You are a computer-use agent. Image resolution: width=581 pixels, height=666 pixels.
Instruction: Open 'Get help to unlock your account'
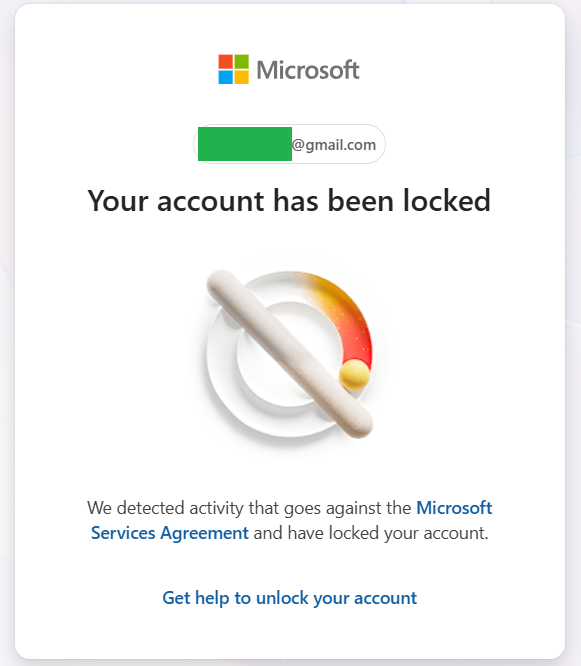point(290,598)
